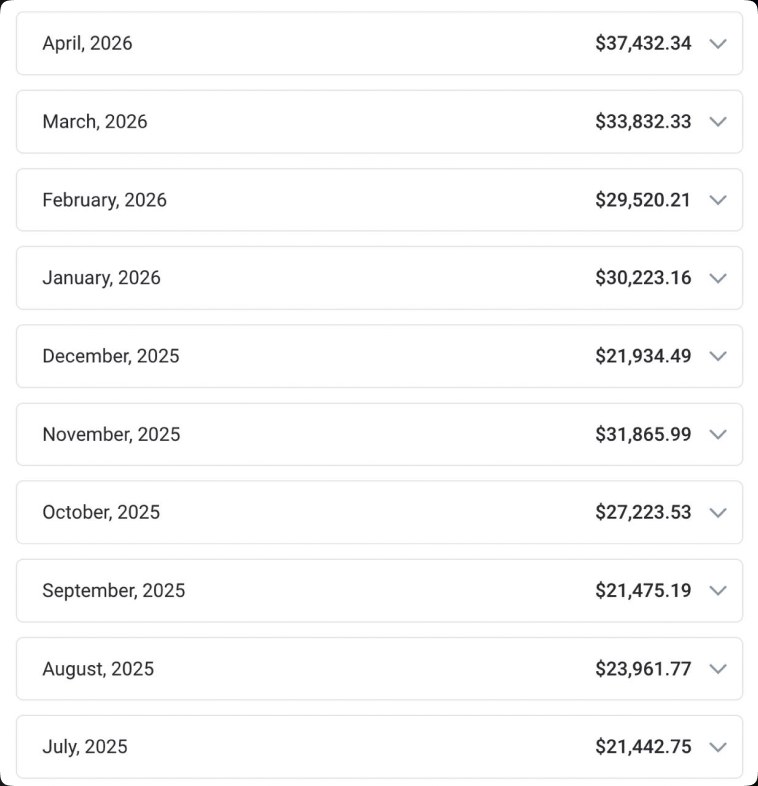This screenshot has width=758, height=786.
Task: Click the $31,865.99 November amount
Action: click(x=643, y=434)
